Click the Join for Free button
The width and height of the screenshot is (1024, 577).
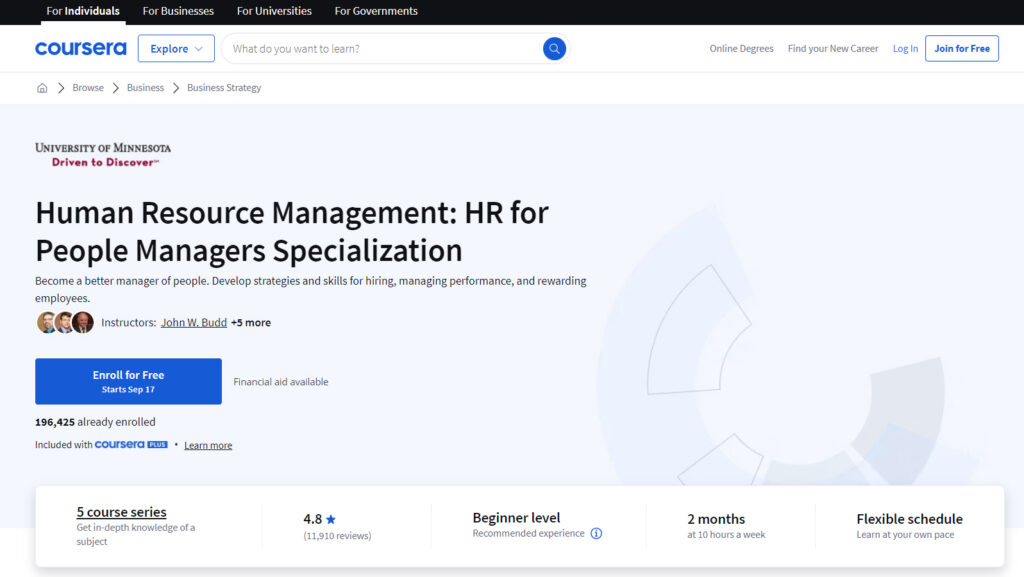pos(962,48)
